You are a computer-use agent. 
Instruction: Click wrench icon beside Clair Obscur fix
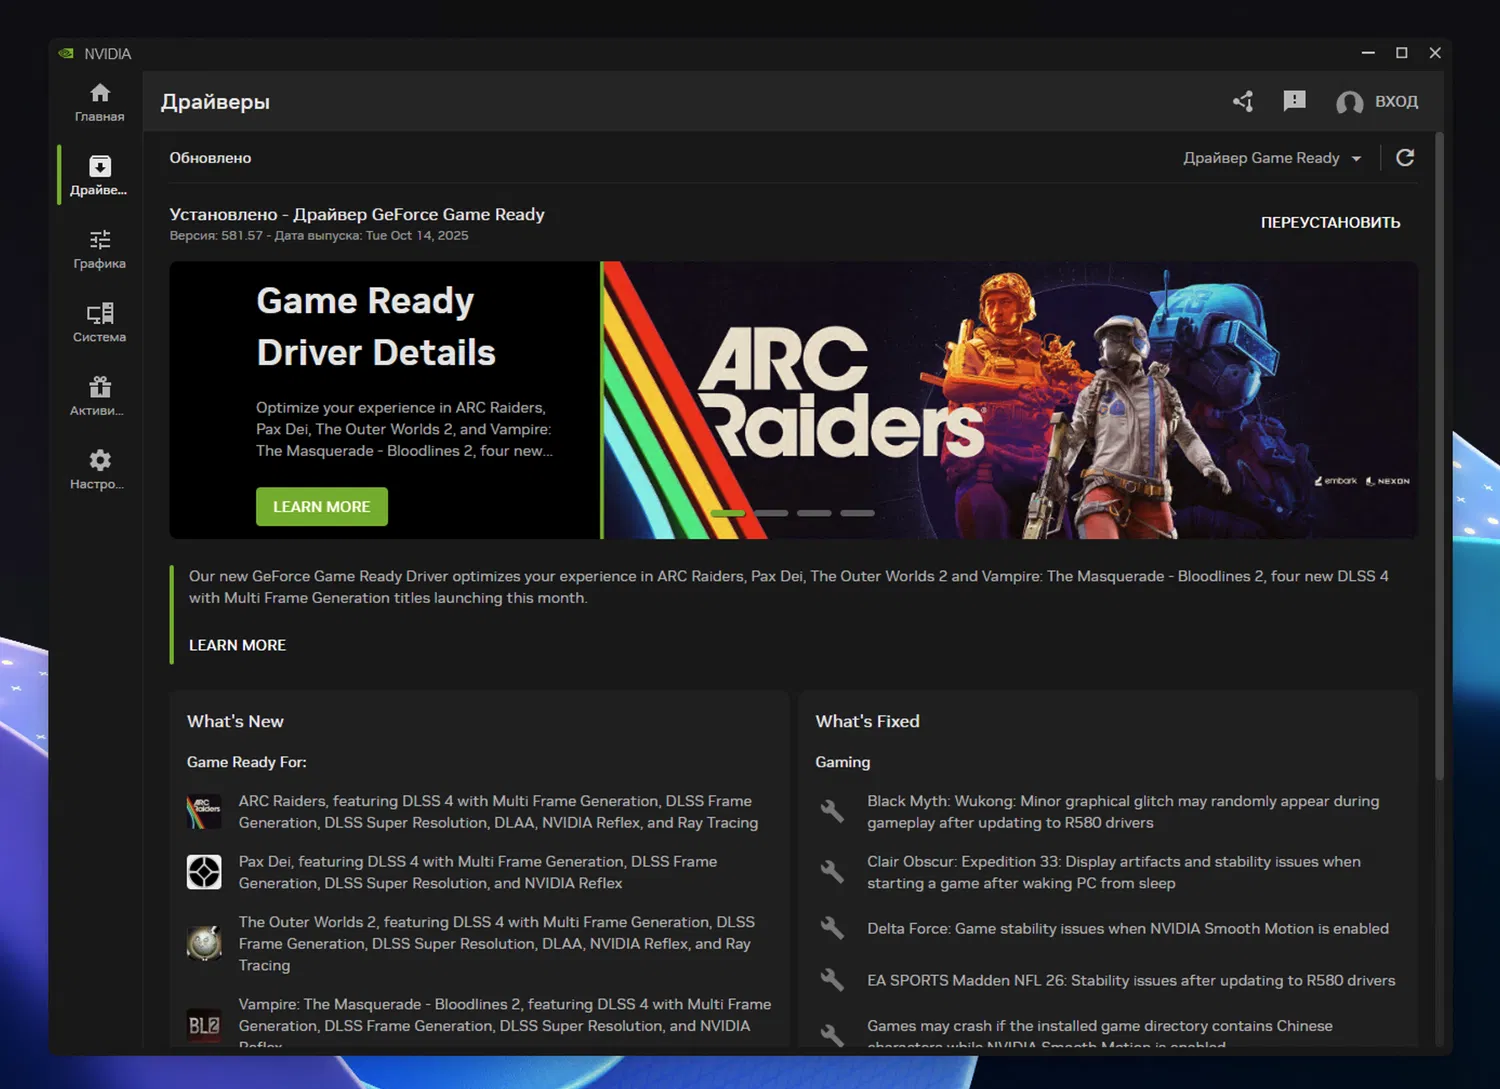(832, 872)
